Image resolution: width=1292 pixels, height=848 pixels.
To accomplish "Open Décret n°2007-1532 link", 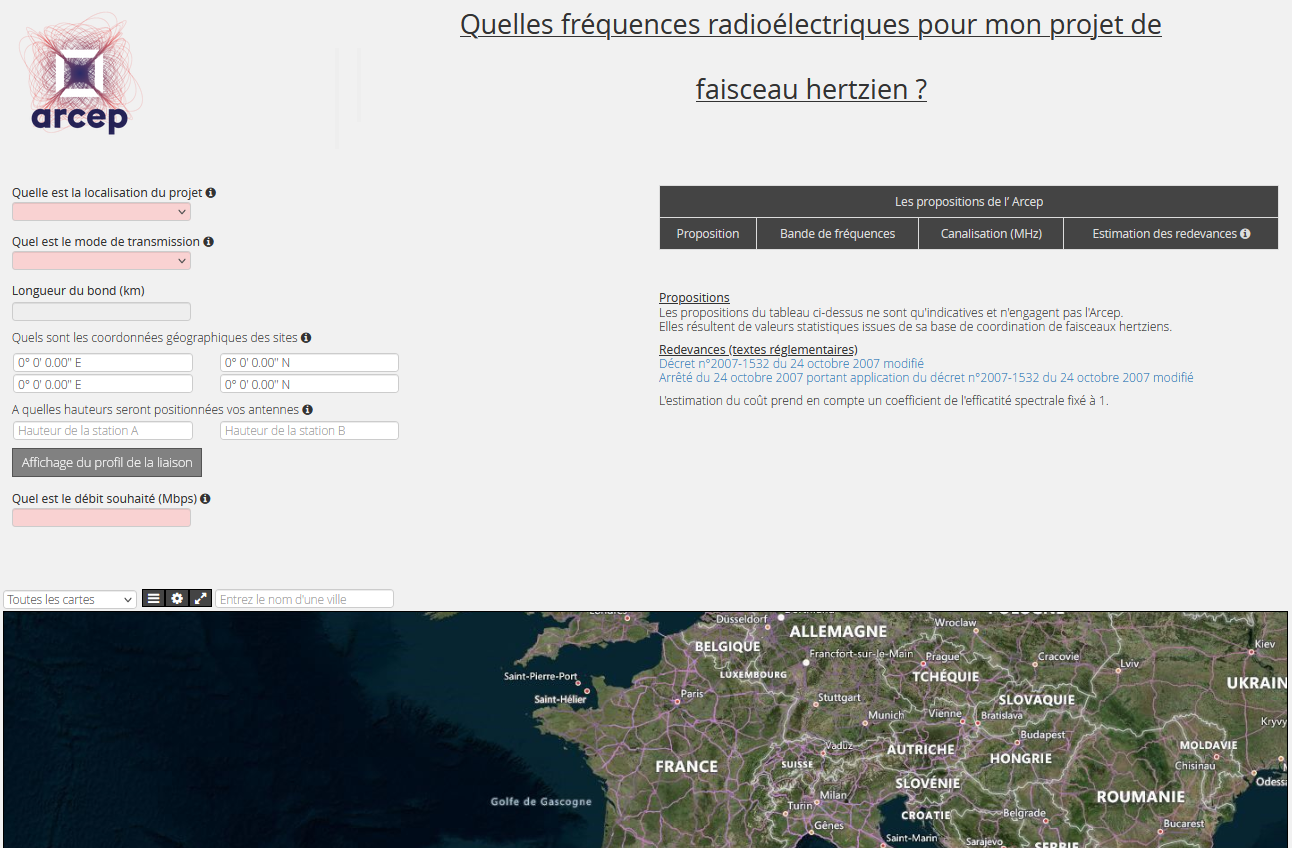I will [791, 364].
